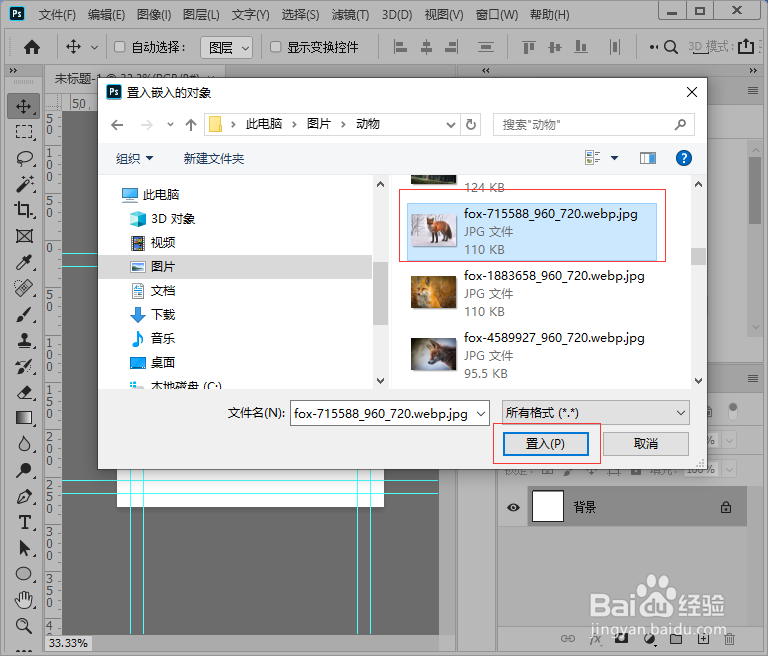Click the Share icon in options bar
Image resolution: width=768 pixels, height=656 pixels.
[x=746, y=47]
